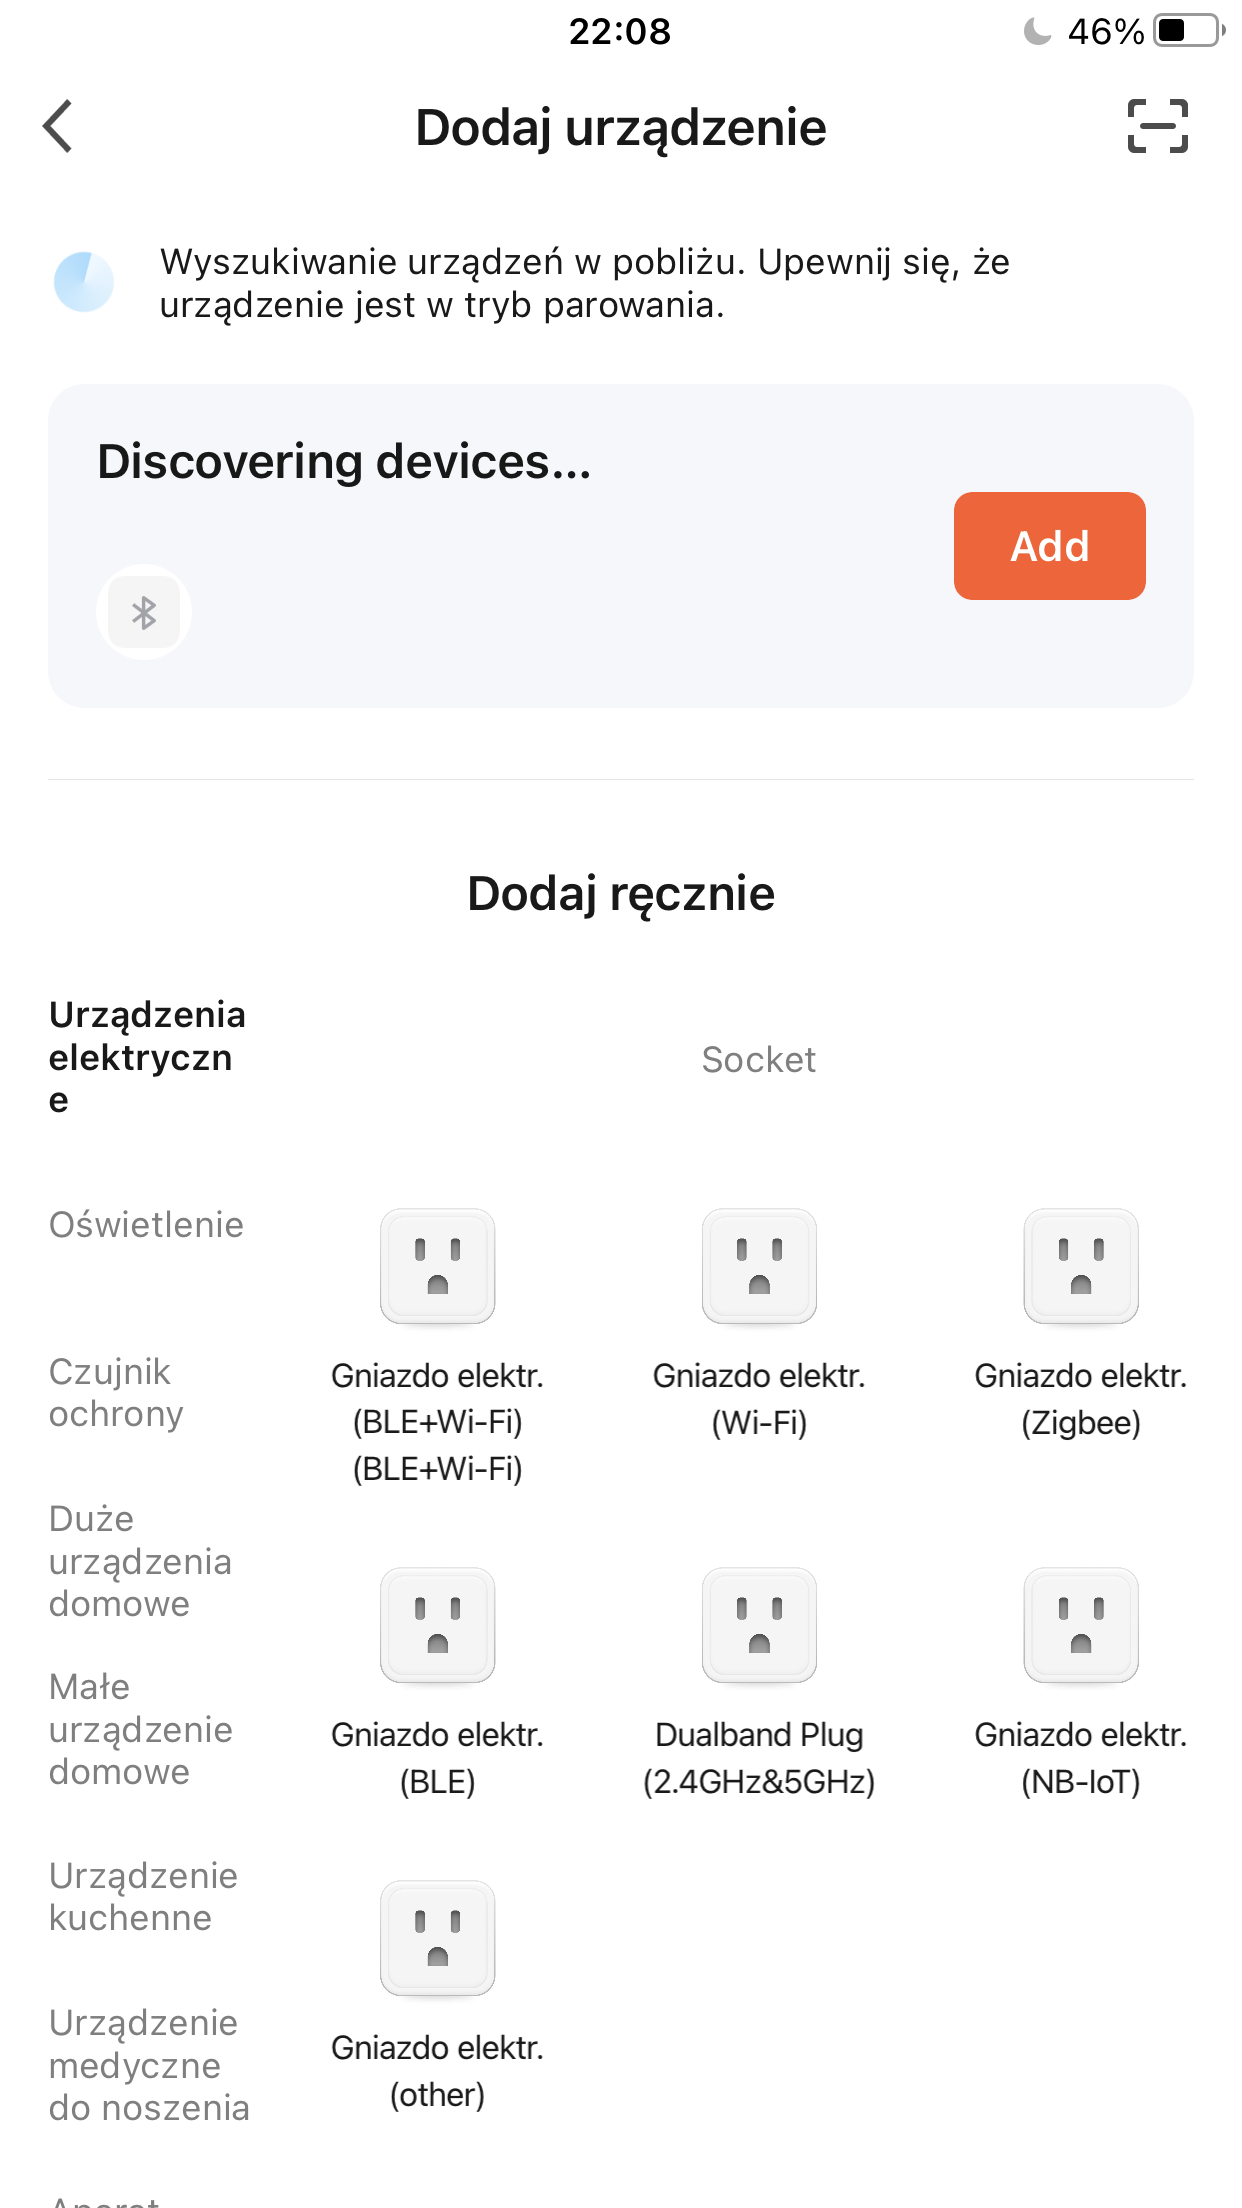The width and height of the screenshot is (1242, 2208).
Task: Select Urządzenie medyczne do noszenia category
Action: coord(148,2065)
